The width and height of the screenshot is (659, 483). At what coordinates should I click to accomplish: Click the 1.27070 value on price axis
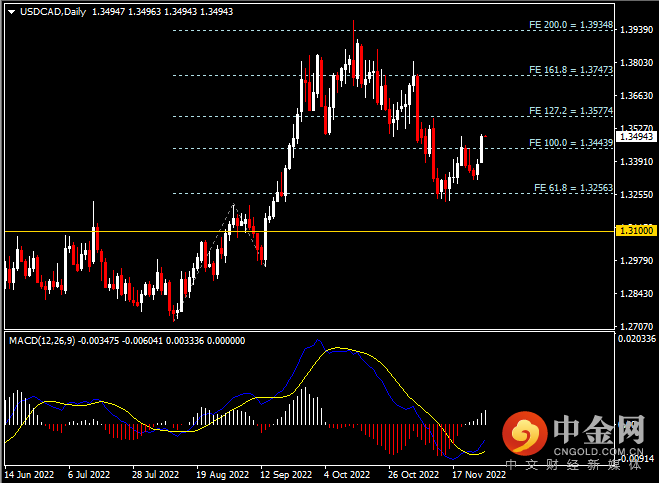pyautogui.click(x=636, y=326)
